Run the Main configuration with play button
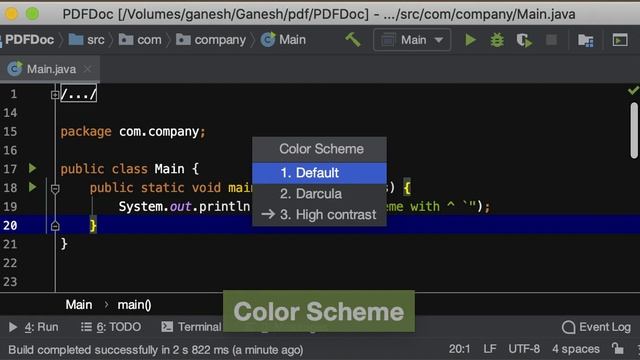 pos(470,40)
